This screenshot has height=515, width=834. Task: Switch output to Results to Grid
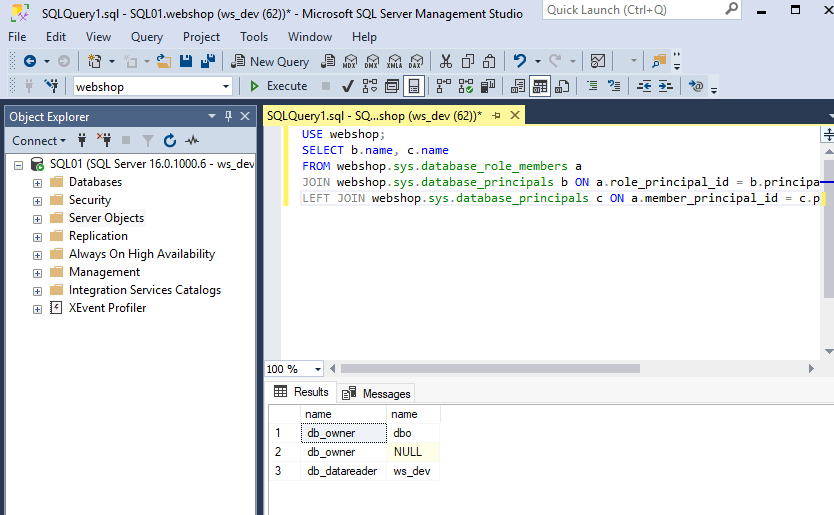pyautogui.click(x=540, y=86)
